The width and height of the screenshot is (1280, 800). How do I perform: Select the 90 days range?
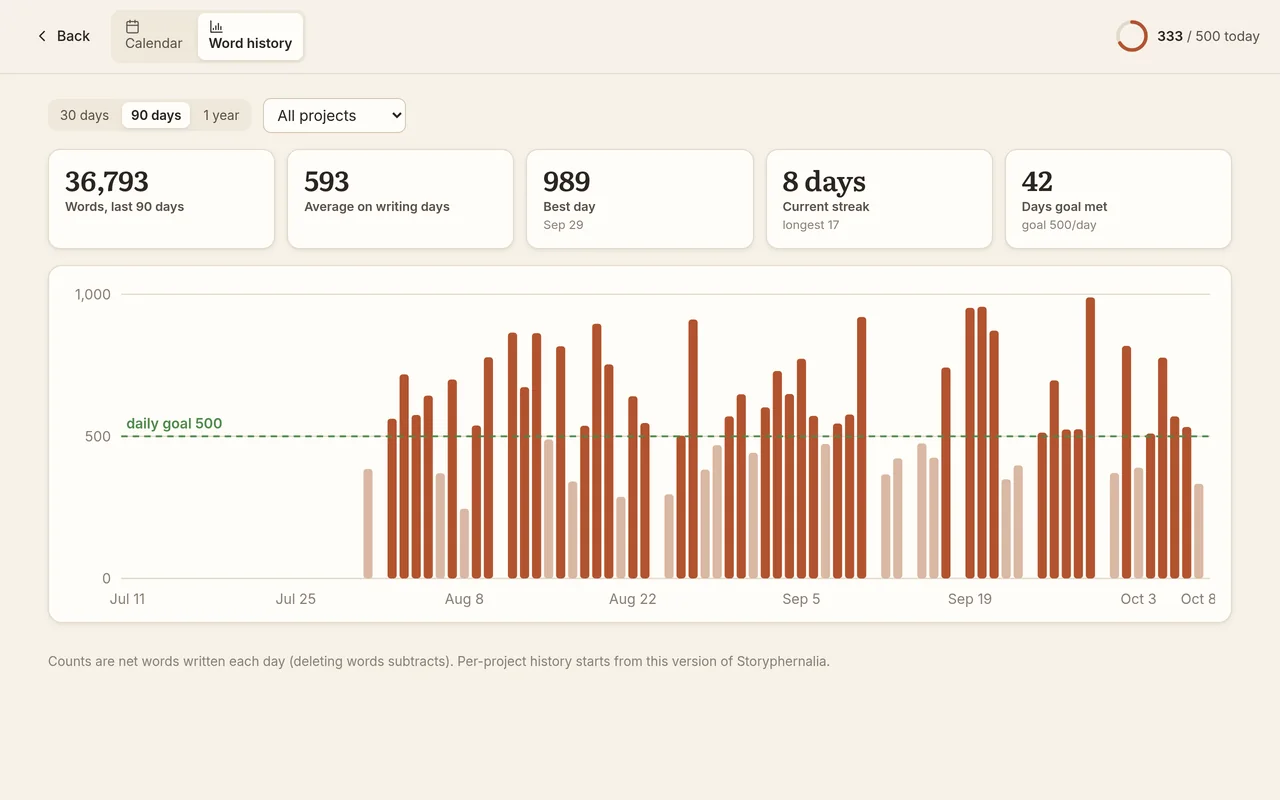click(x=156, y=115)
